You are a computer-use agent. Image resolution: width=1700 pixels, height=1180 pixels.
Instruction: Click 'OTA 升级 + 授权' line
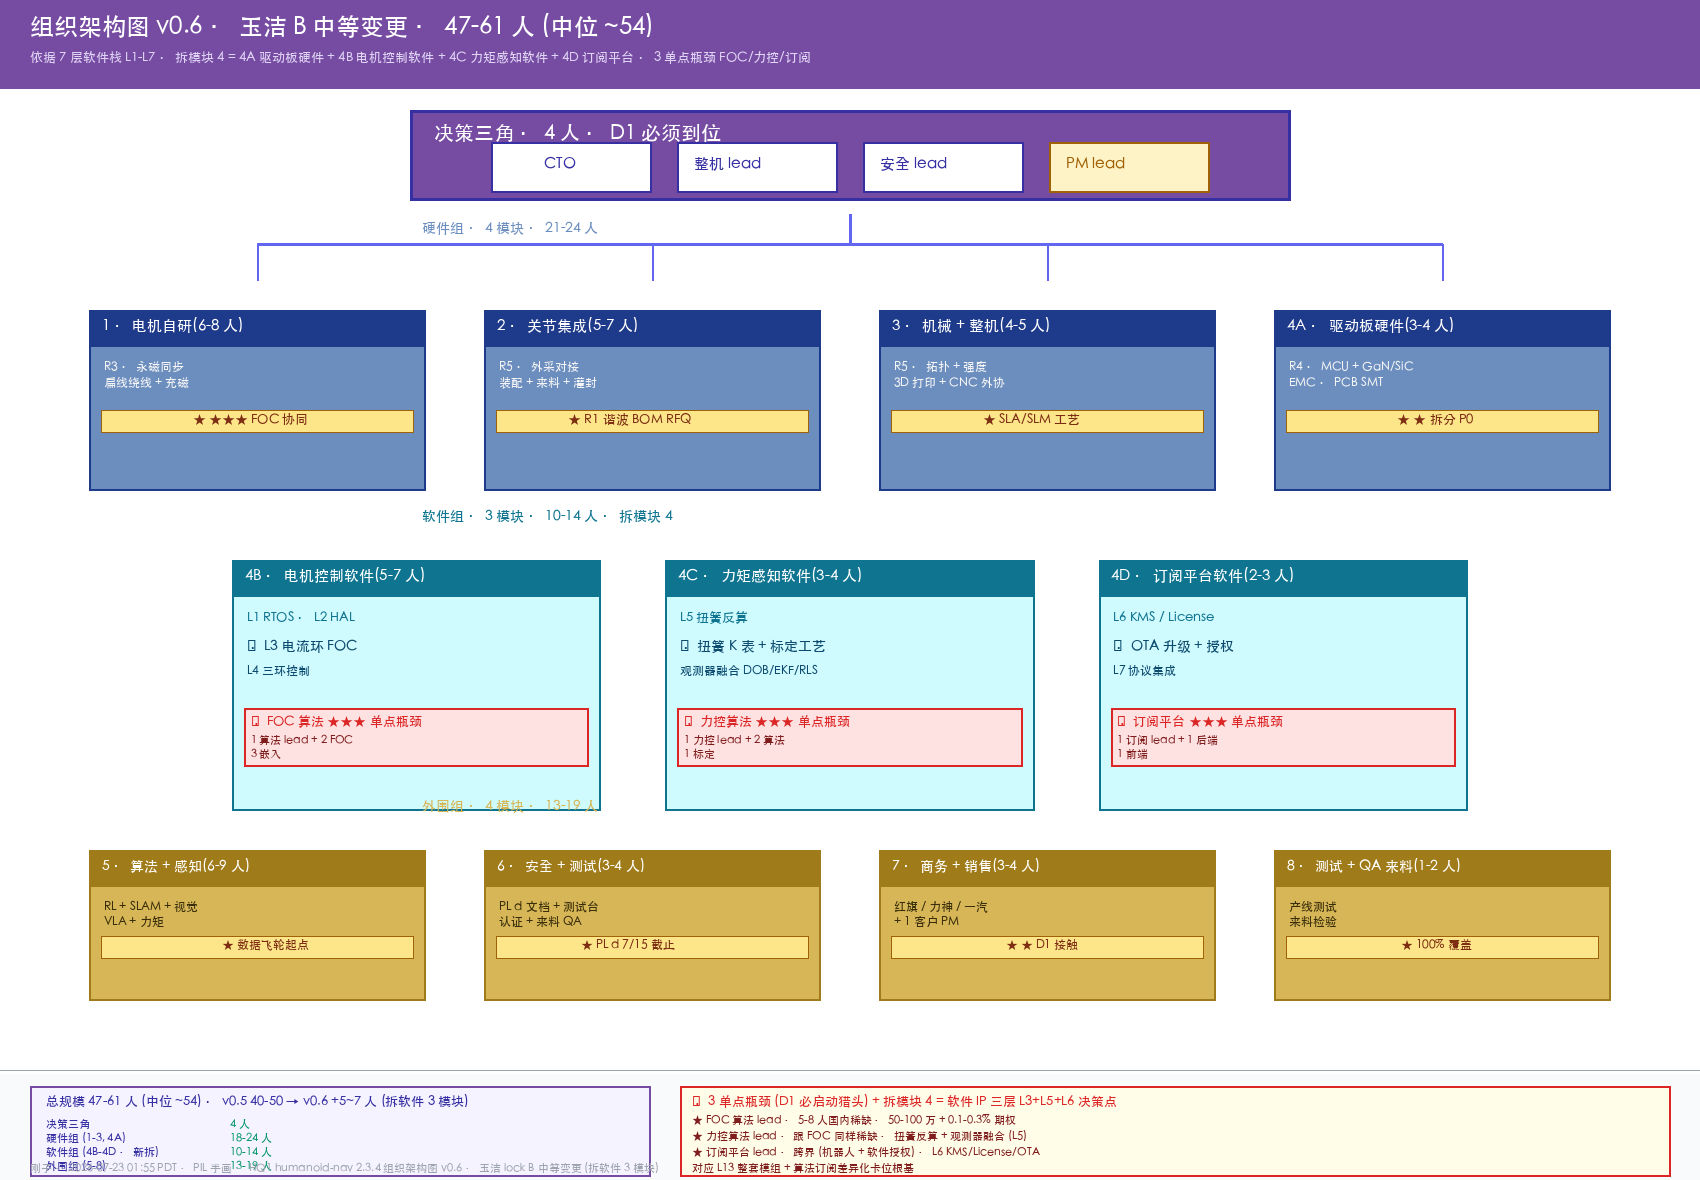tap(1173, 647)
